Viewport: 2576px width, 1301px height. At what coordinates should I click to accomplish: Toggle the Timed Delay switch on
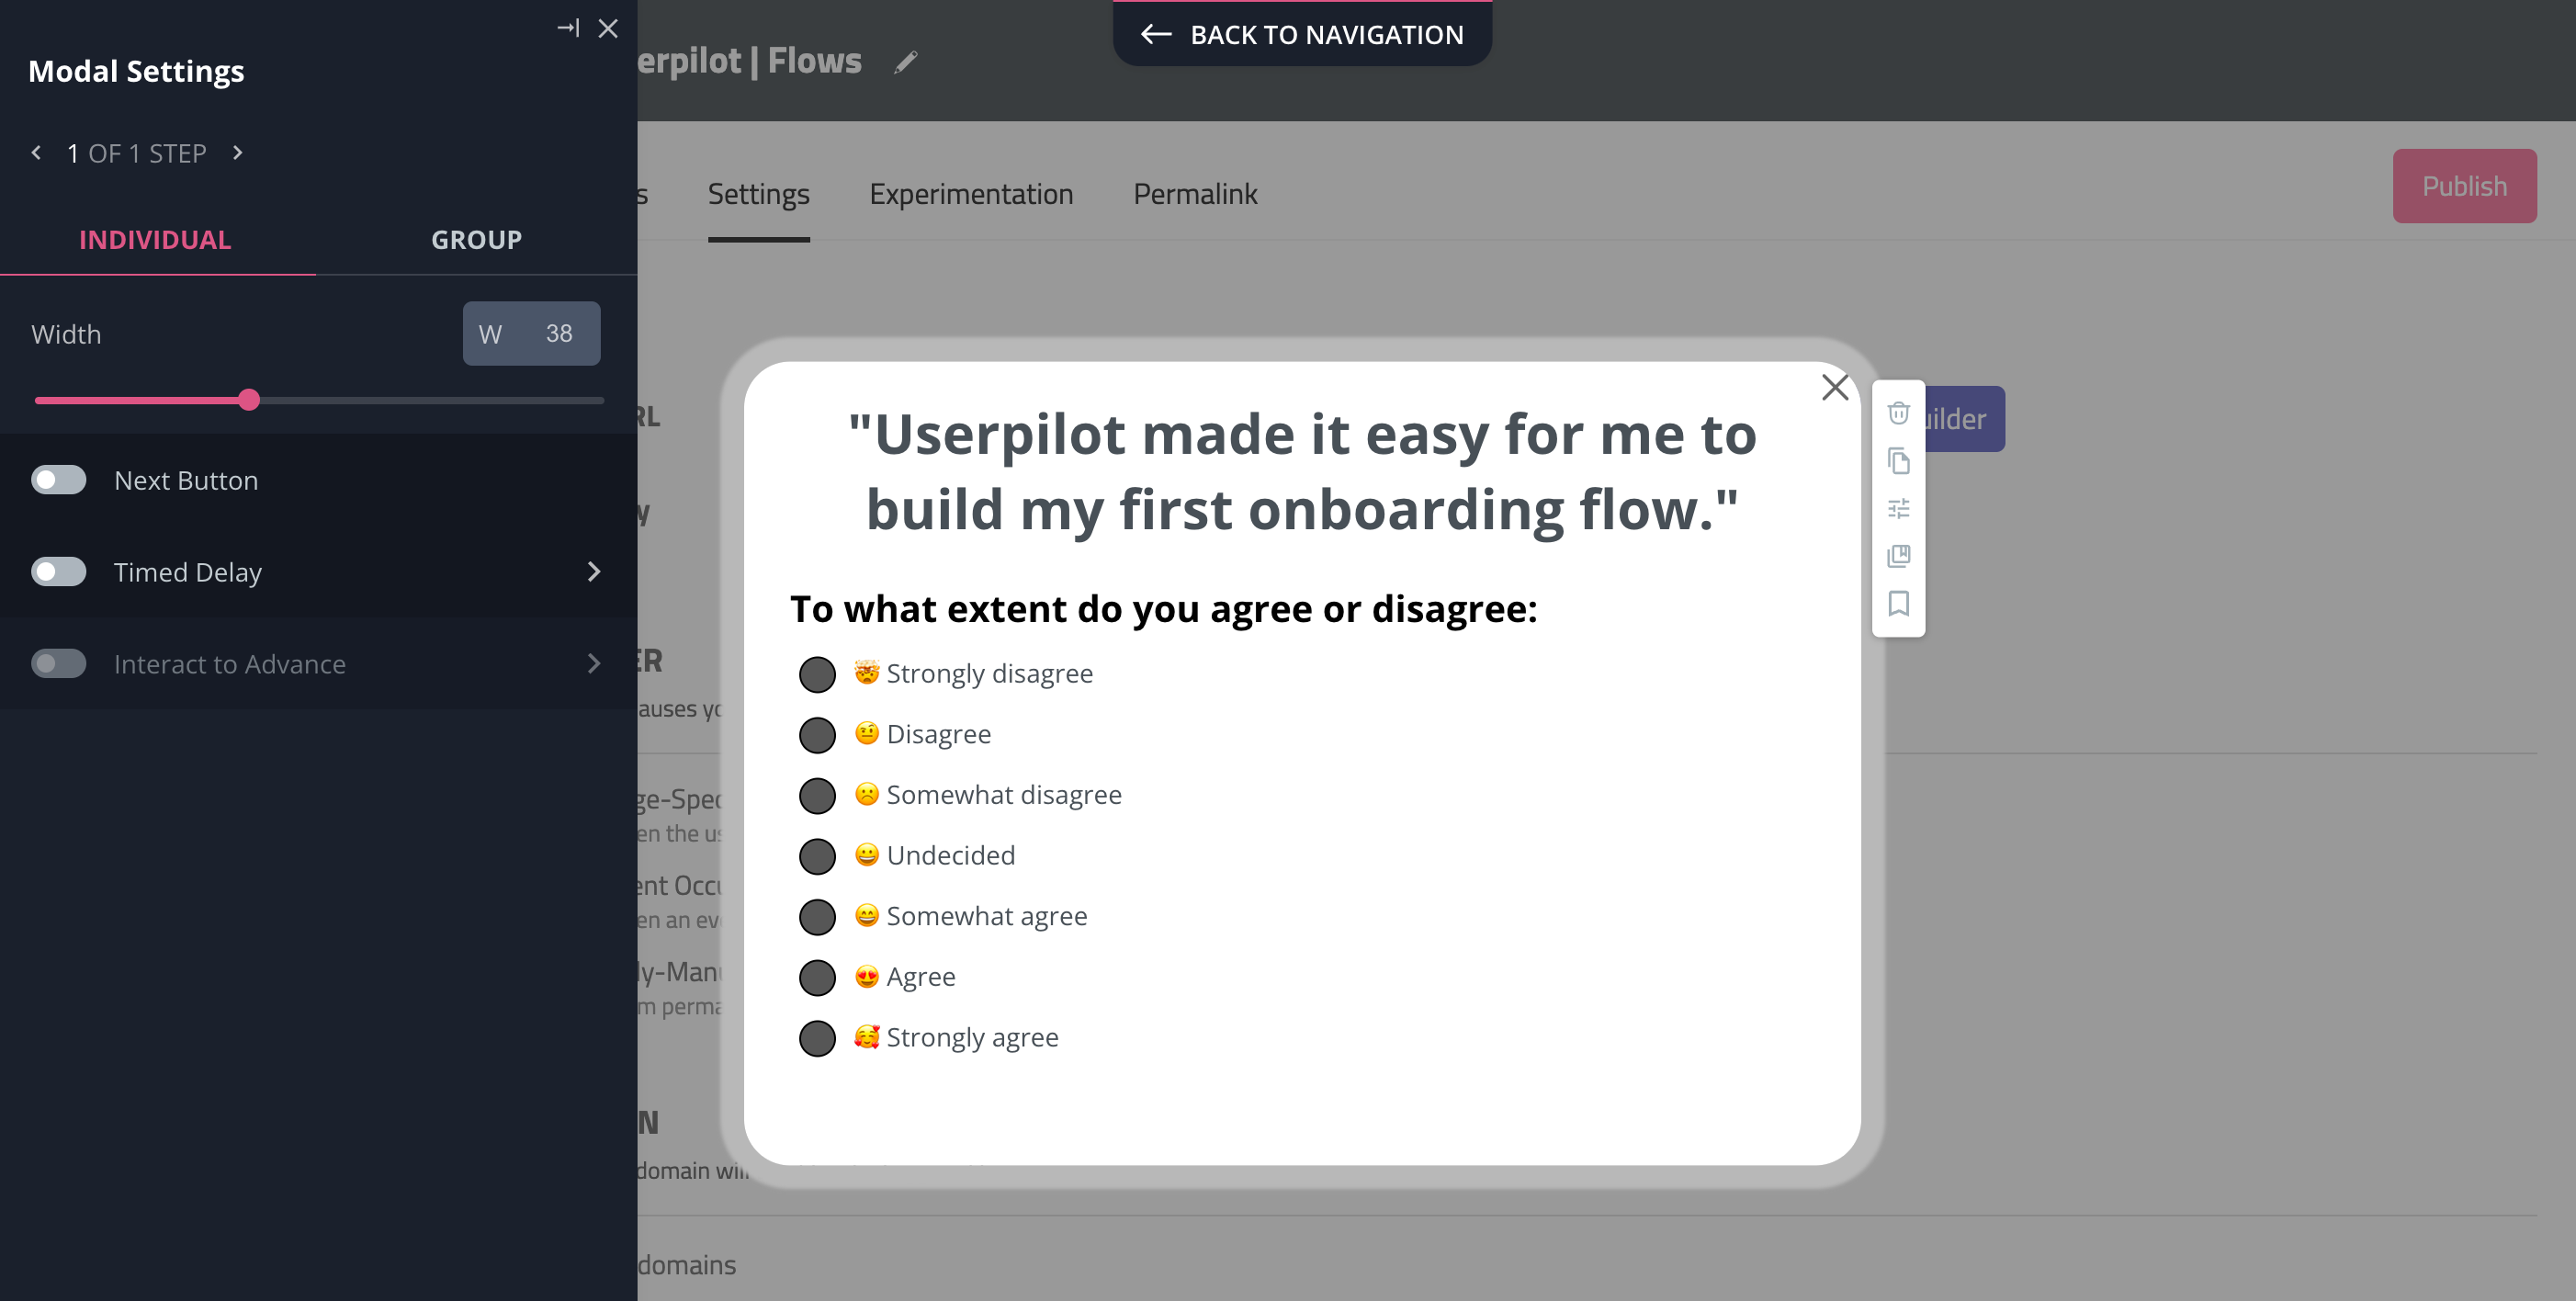(x=58, y=571)
